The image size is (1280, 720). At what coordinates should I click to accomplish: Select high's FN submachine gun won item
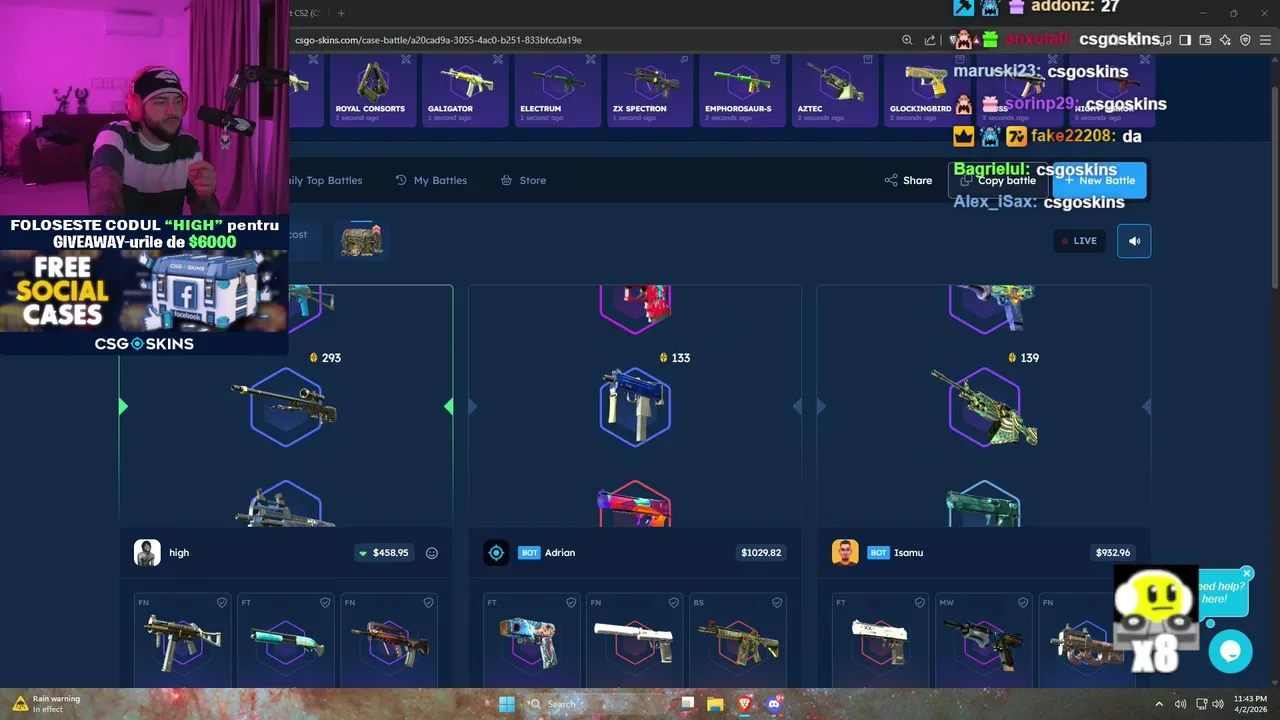tap(182, 638)
